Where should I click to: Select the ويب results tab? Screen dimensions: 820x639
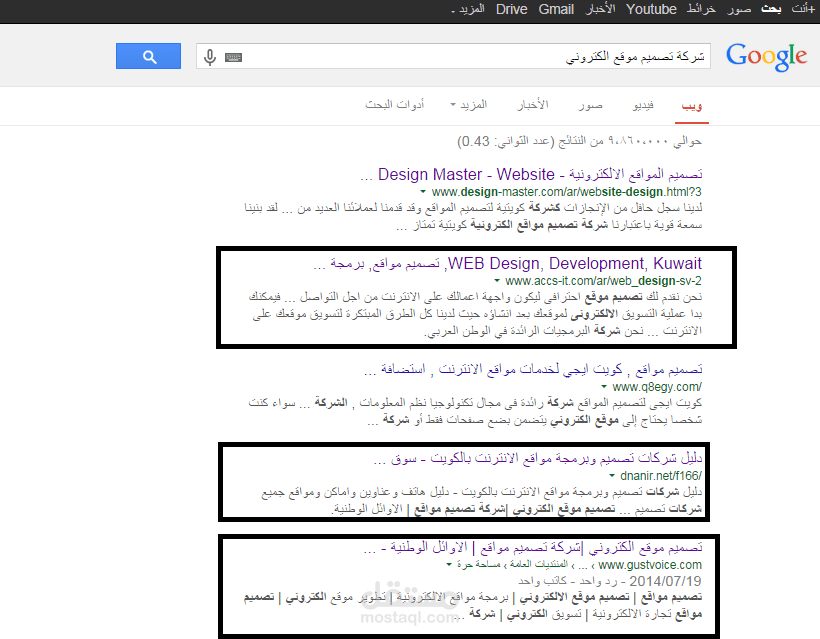[691, 106]
